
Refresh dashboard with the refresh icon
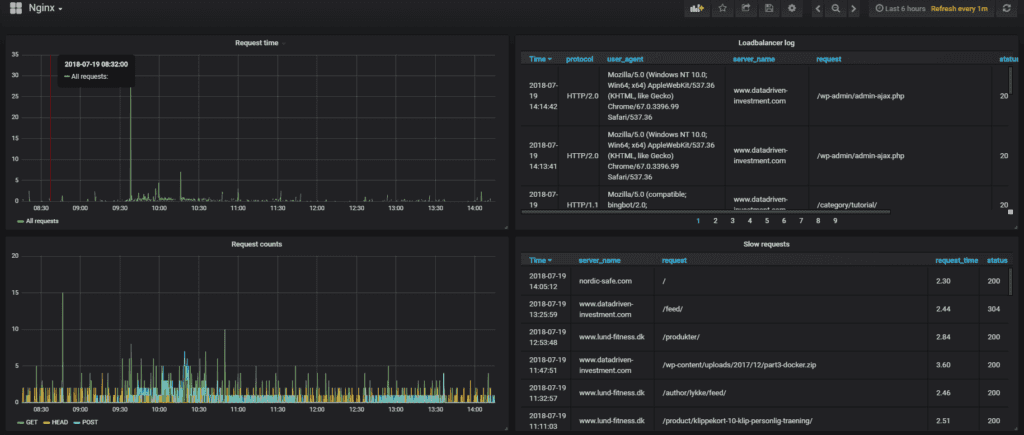(1007, 8)
